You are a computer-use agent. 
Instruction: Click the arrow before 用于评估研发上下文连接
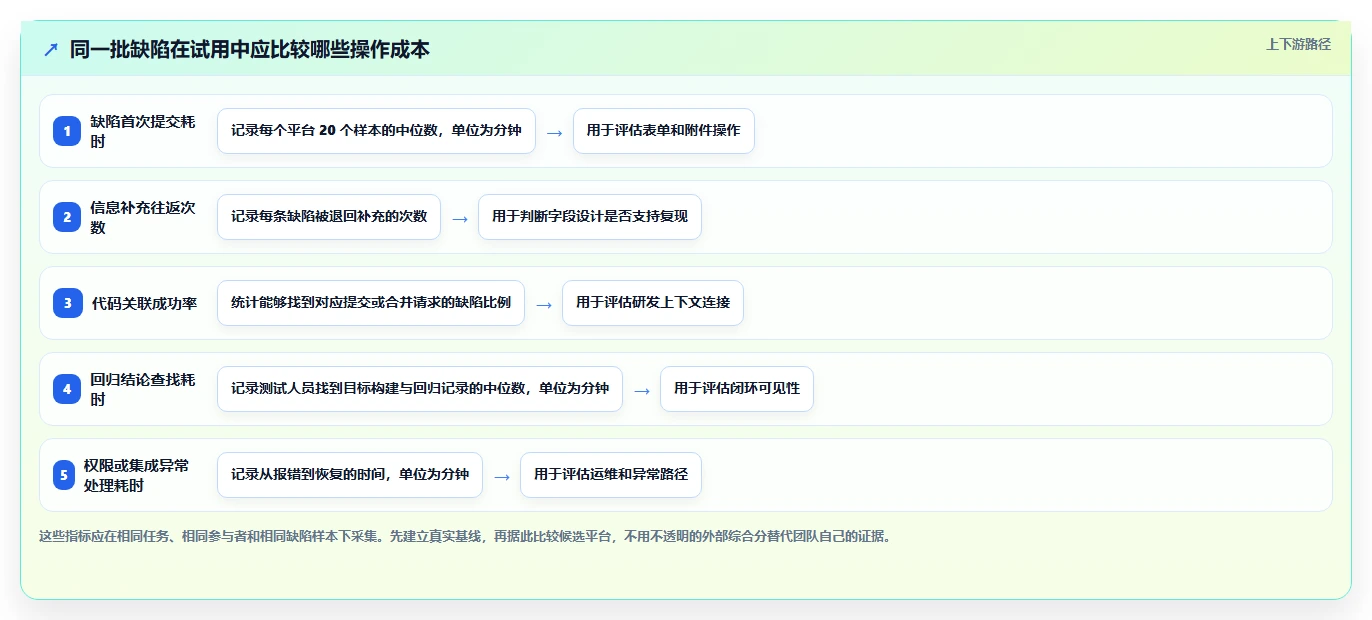543,304
